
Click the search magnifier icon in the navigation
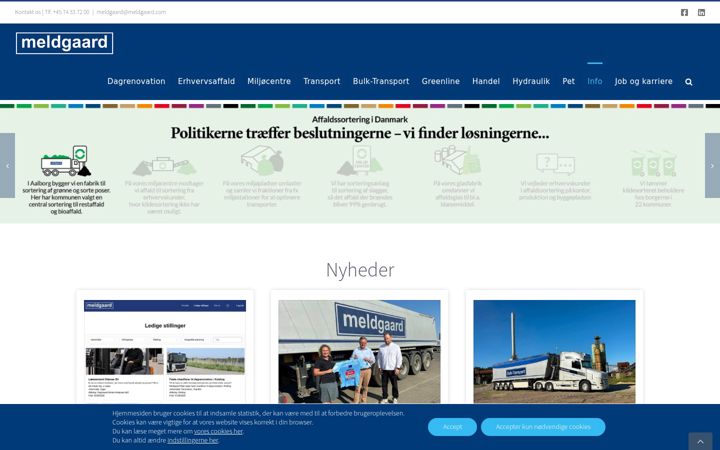[688, 82]
